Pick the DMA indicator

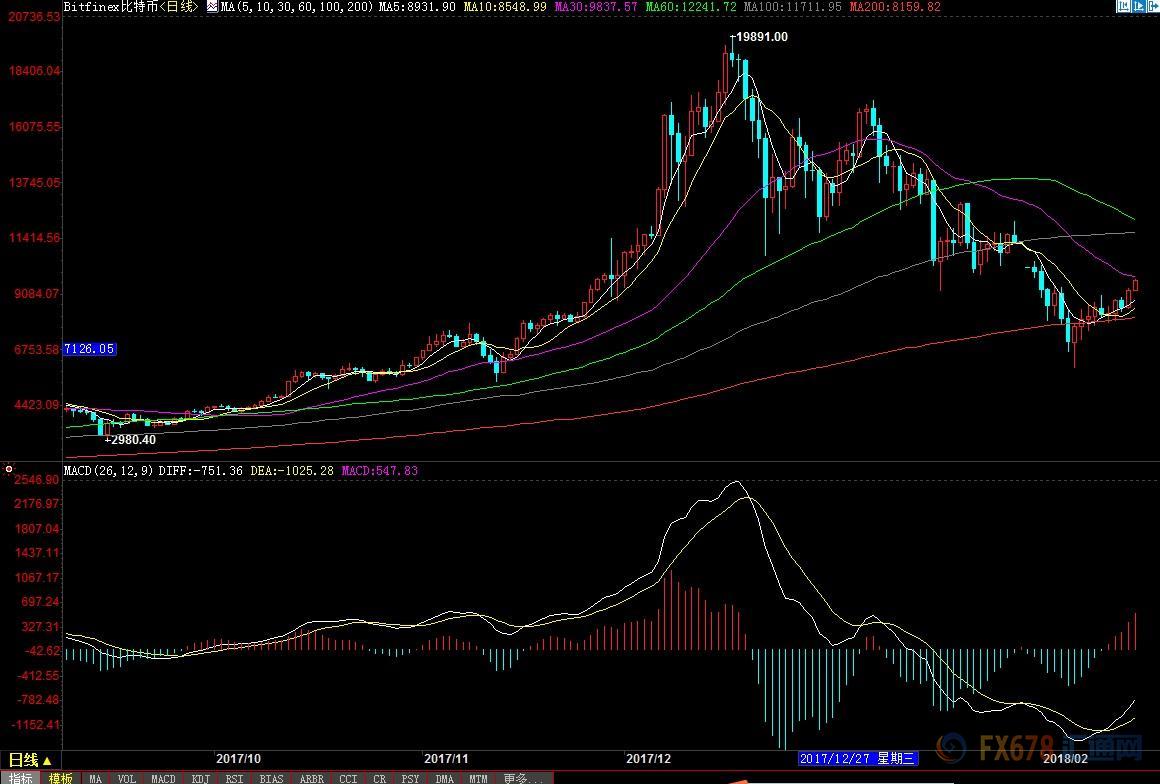[444, 778]
